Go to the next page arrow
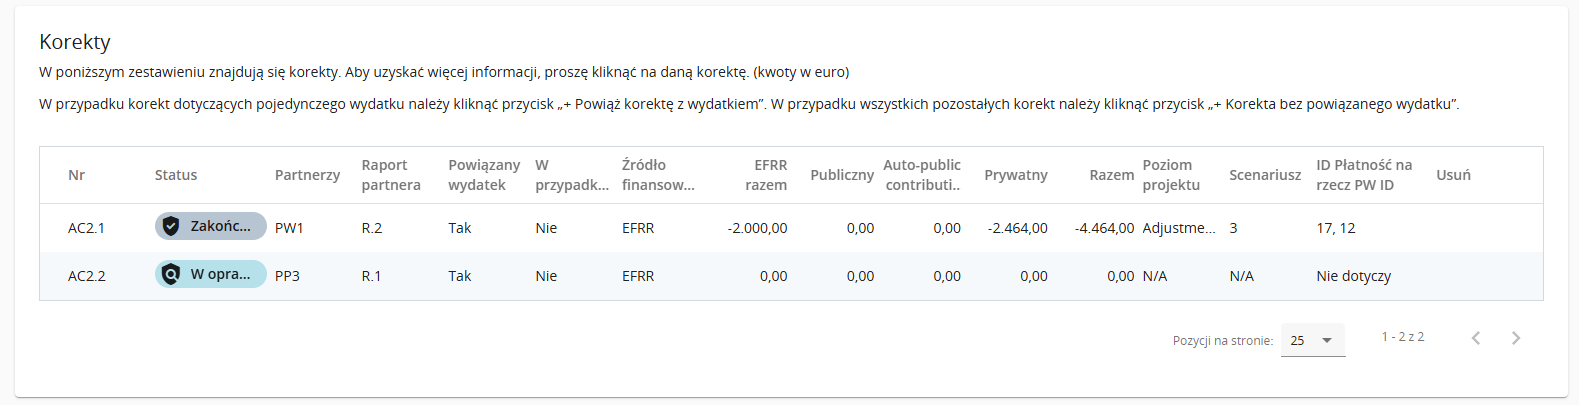 click(x=1515, y=338)
